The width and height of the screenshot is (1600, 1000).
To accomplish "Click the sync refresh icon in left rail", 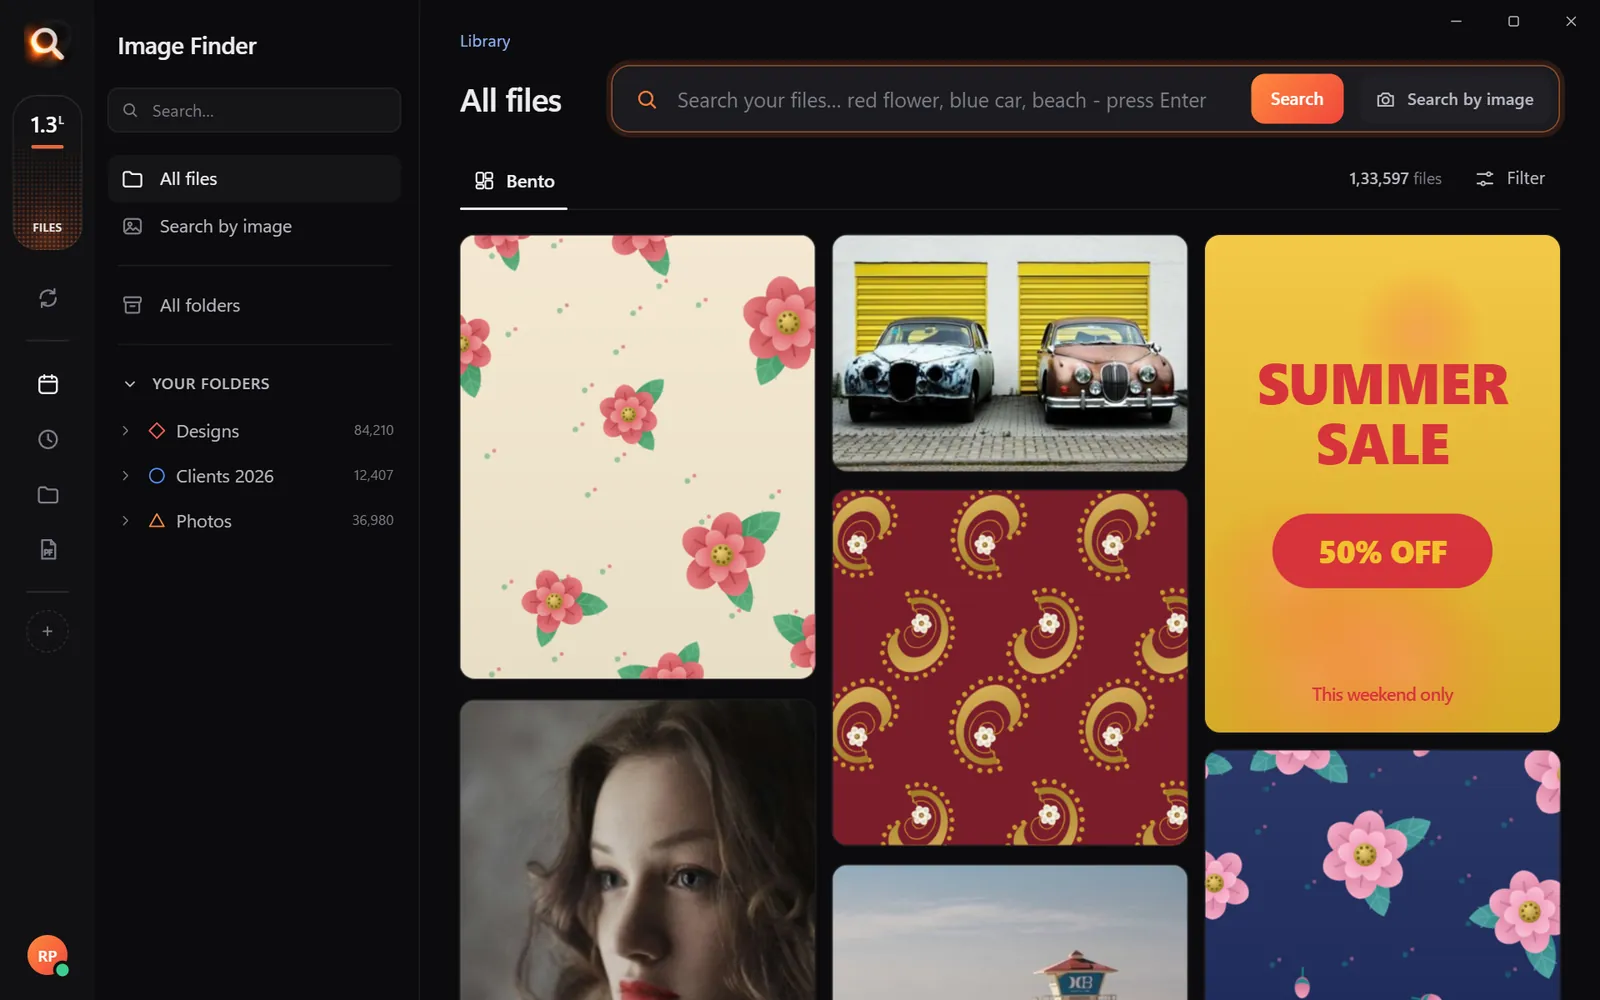I will click(x=48, y=298).
